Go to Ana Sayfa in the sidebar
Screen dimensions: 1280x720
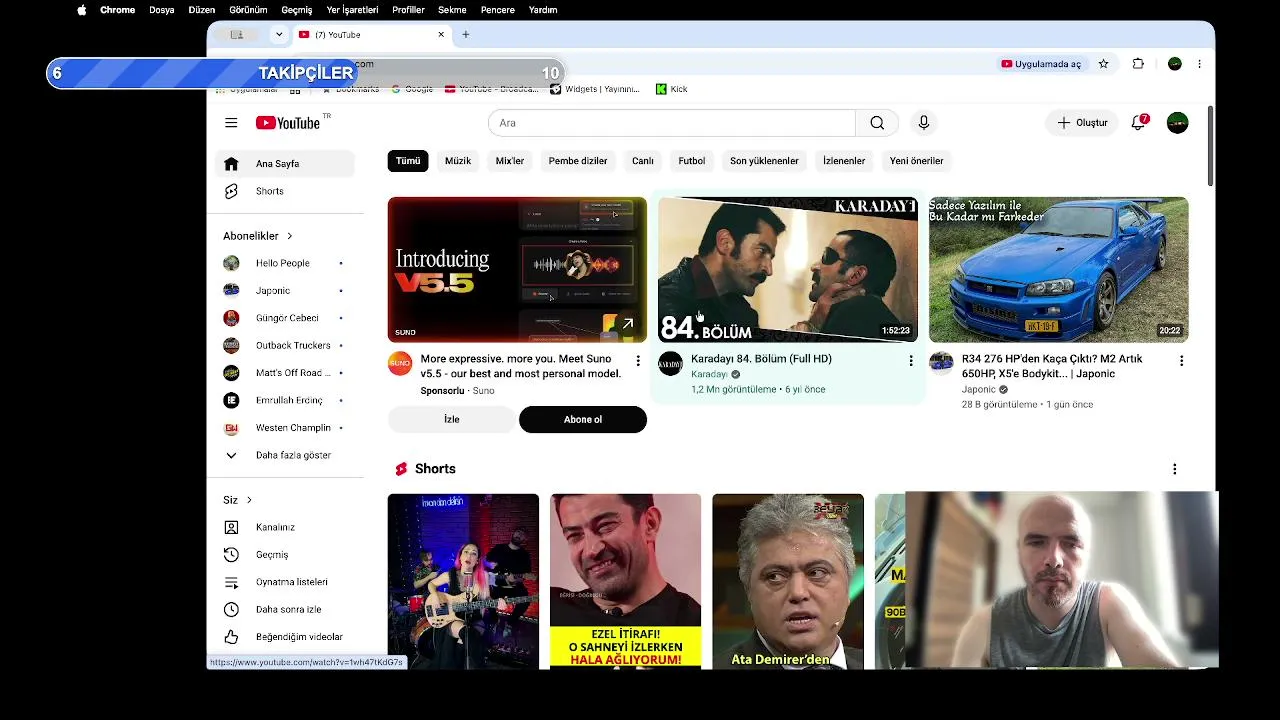pyautogui.click(x=285, y=164)
